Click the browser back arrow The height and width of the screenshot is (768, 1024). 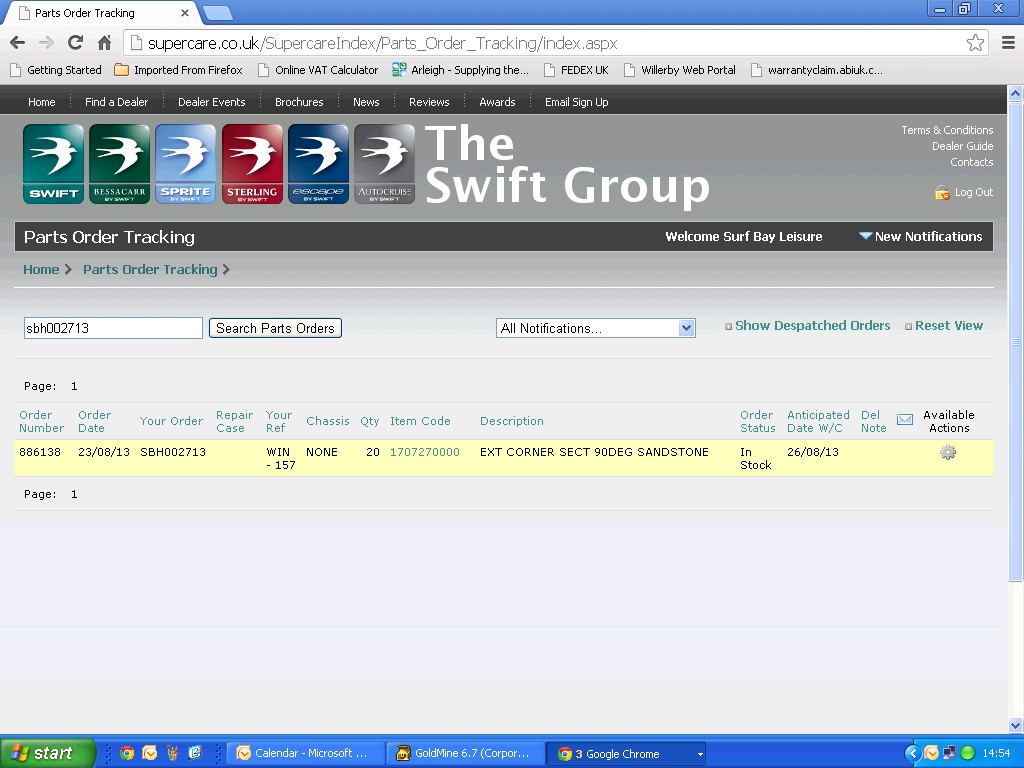(x=18, y=43)
